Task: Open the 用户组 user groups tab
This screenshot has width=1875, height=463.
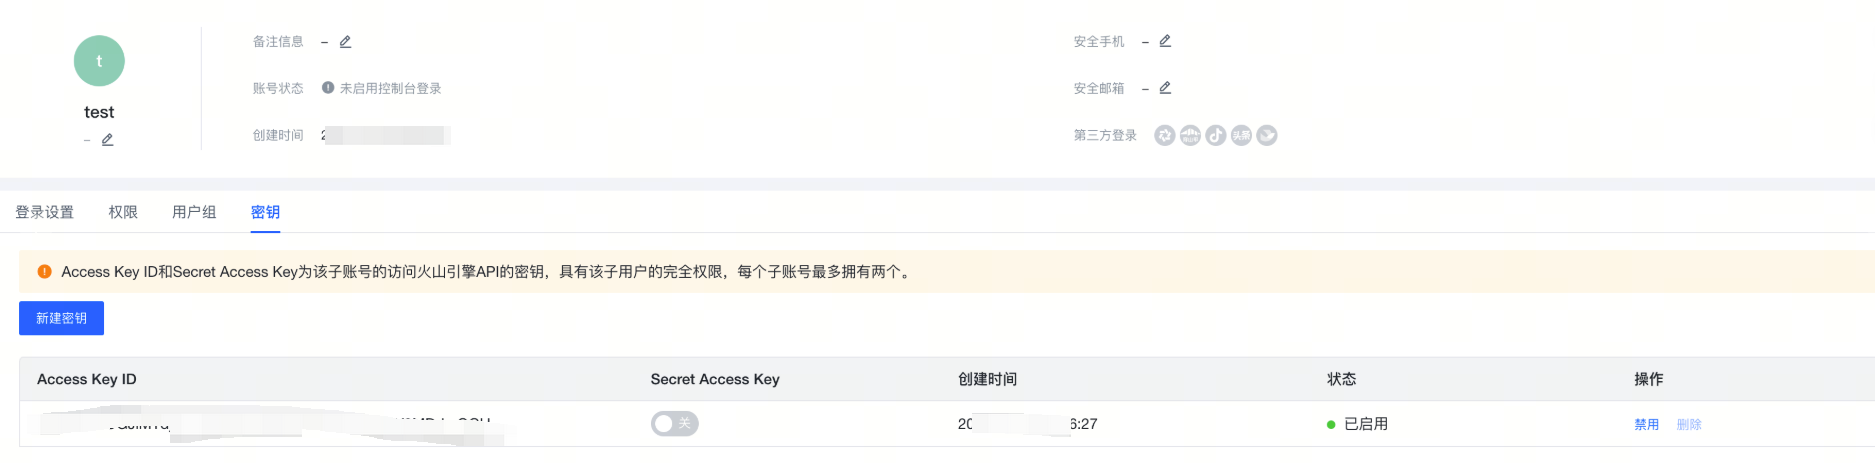Action: 194,212
